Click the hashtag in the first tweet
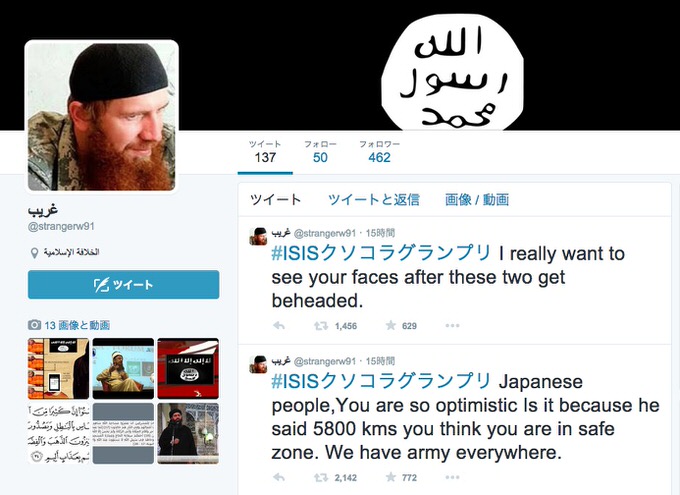Viewport: 680px width, 495px height. (381, 253)
